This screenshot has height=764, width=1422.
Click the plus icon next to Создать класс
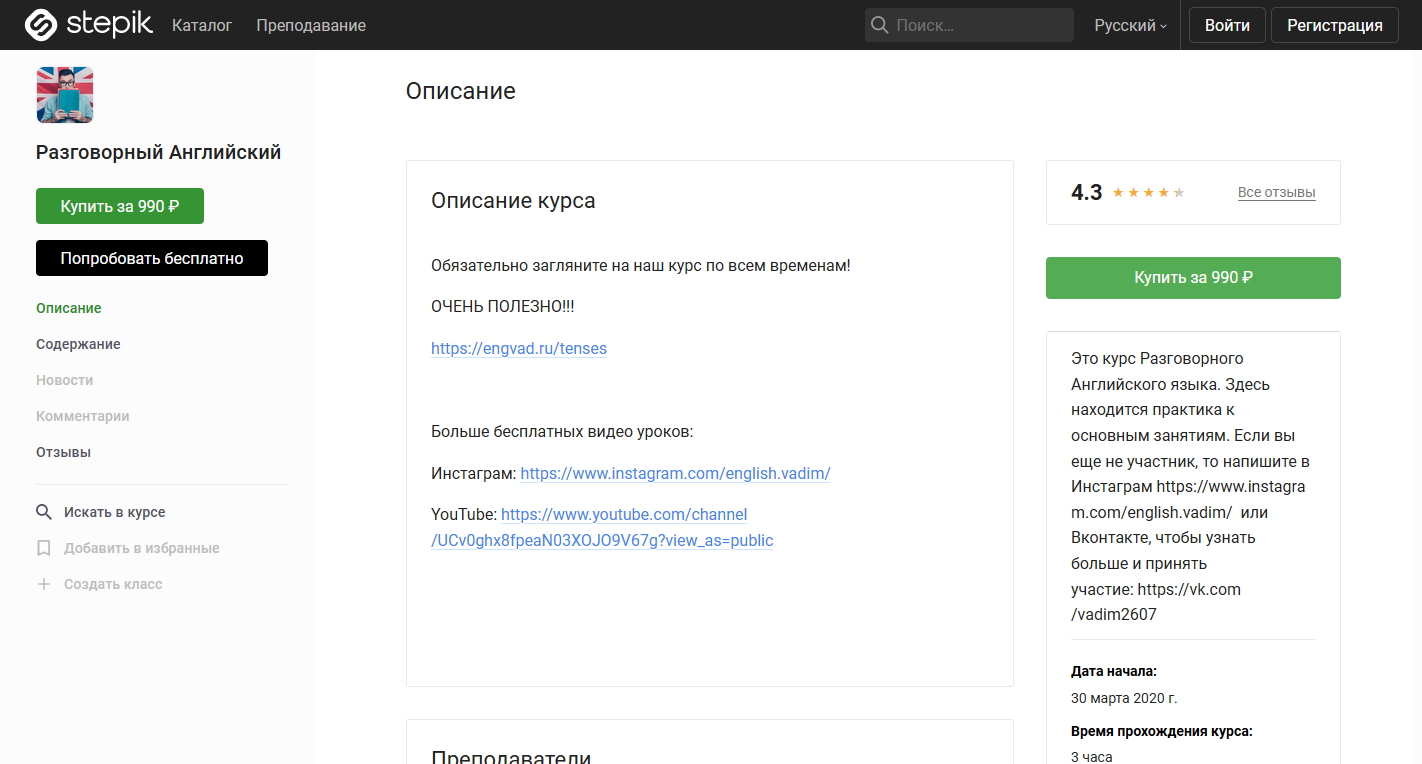point(44,583)
